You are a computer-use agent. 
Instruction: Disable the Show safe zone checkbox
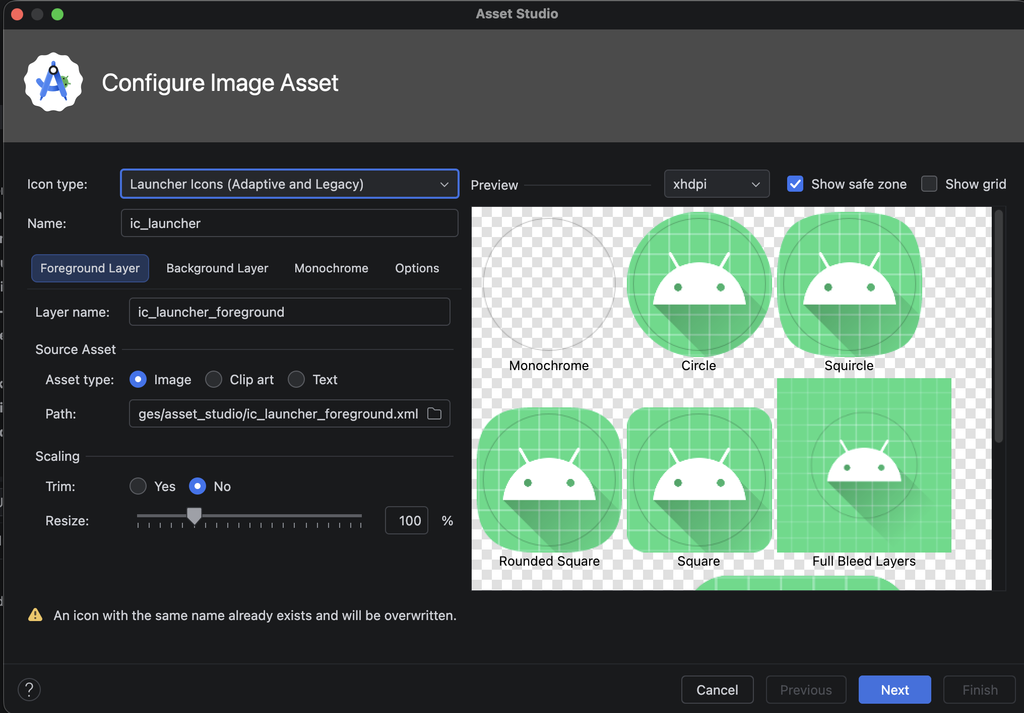coord(795,184)
